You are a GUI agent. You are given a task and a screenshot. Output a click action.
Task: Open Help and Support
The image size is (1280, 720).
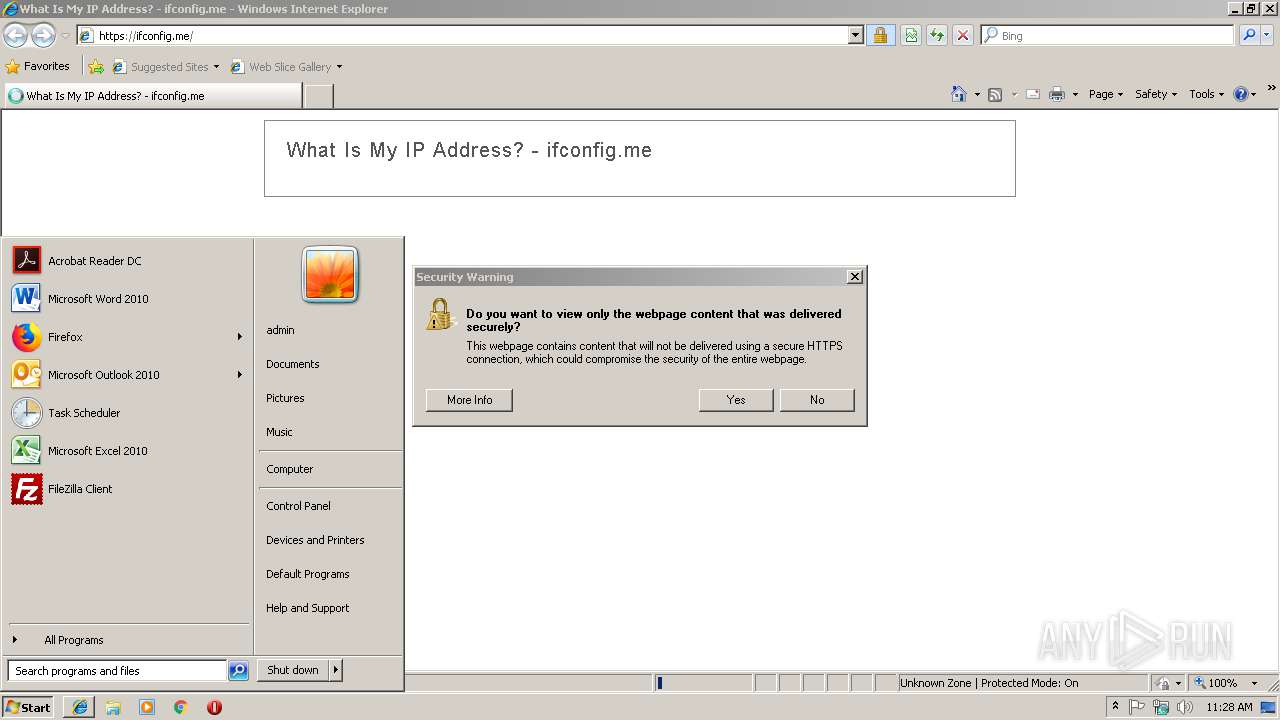point(307,608)
